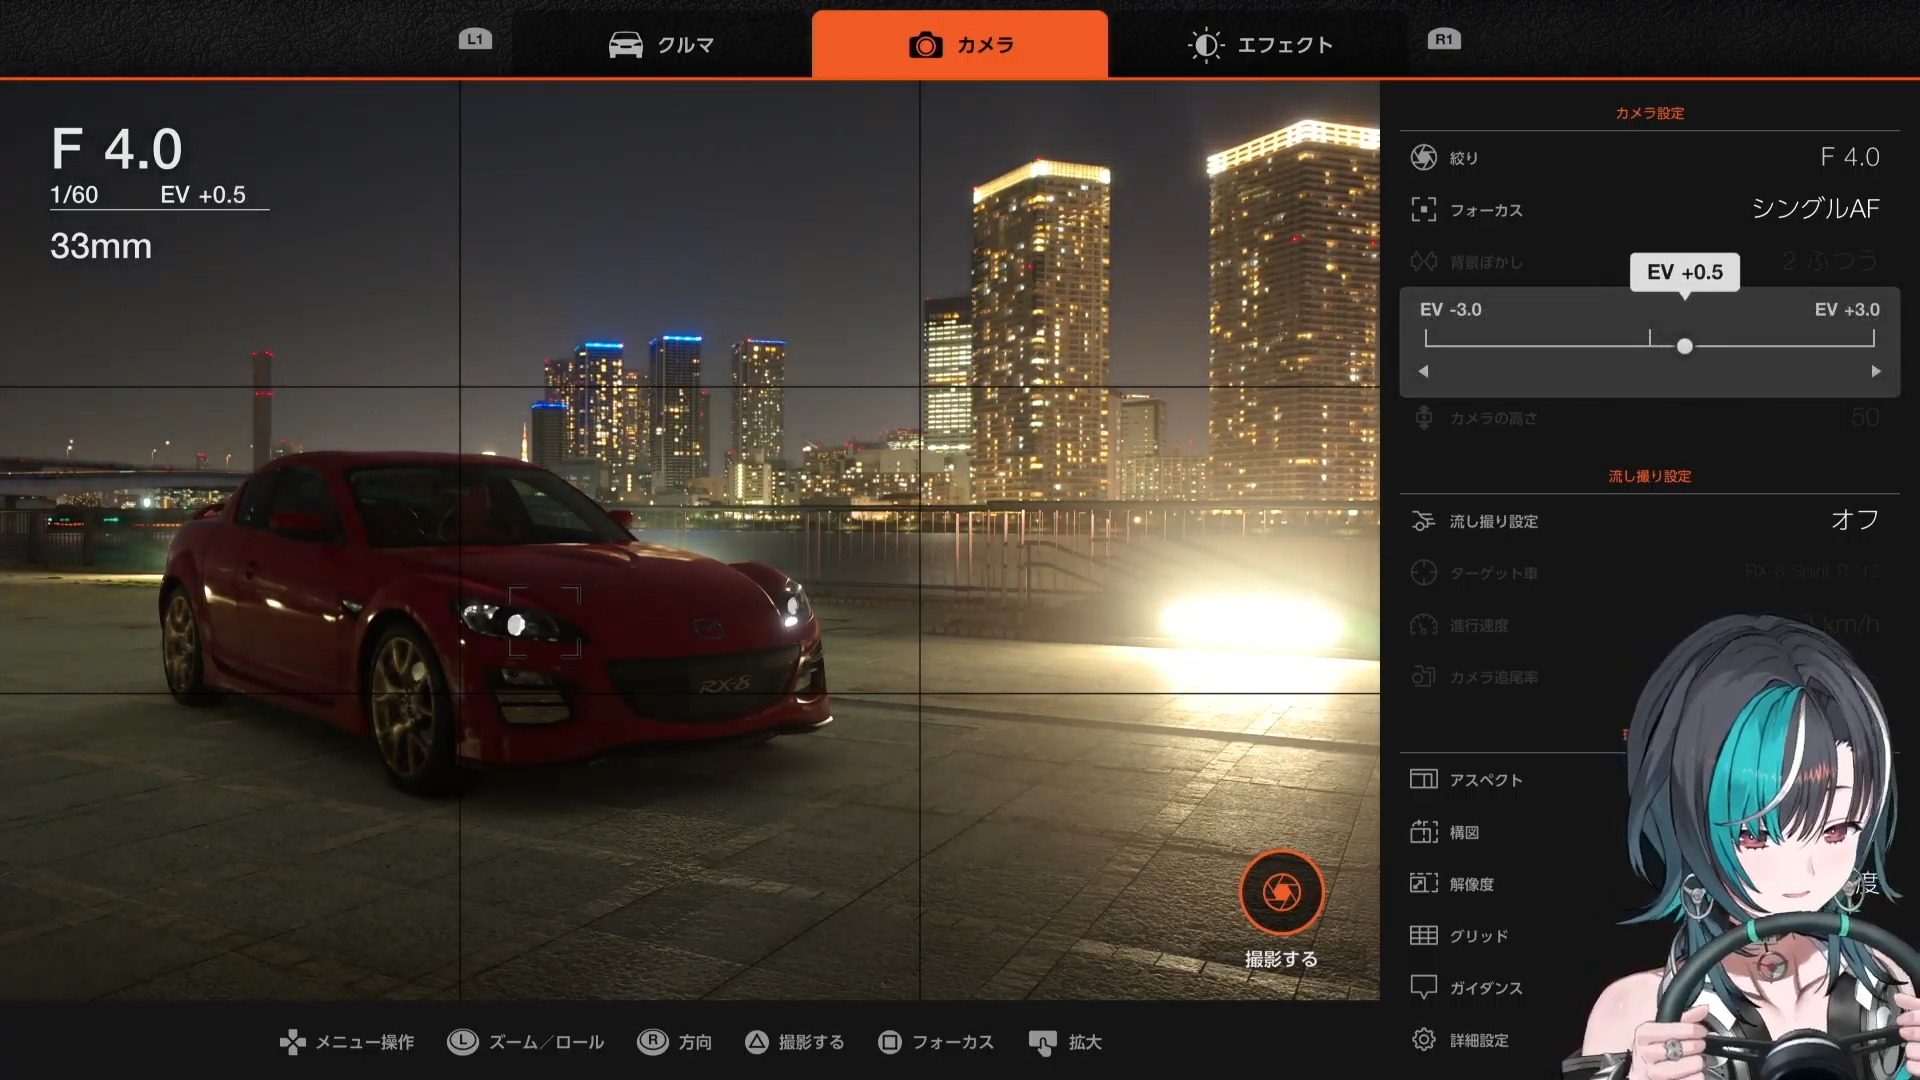Viewport: 1920px width, 1080px height.
Task: Click the 流し撮り設定 panning icon
Action: point(1423,521)
